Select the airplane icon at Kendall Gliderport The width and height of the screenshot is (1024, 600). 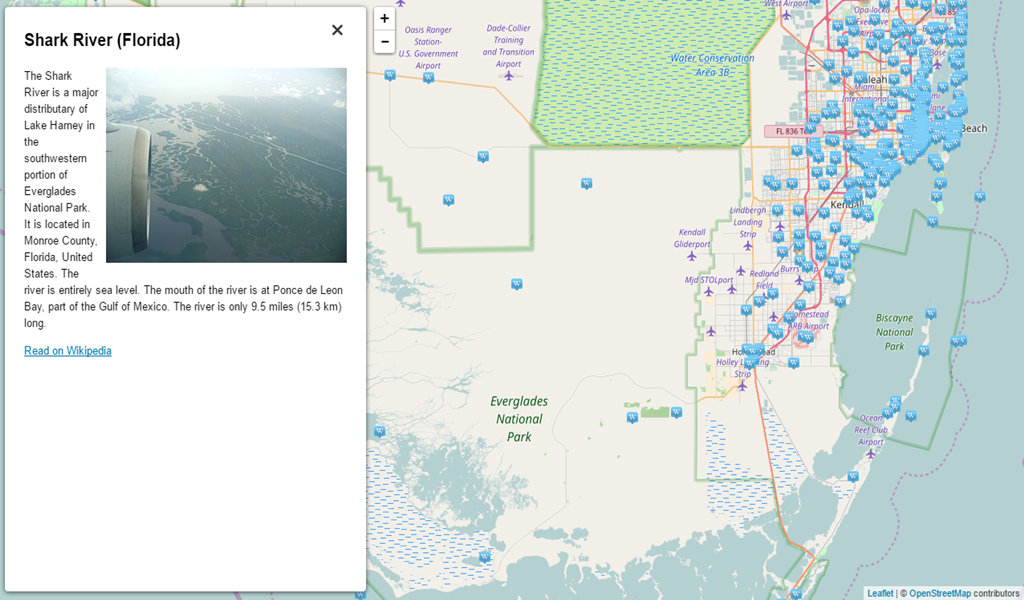click(x=691, y=256)
